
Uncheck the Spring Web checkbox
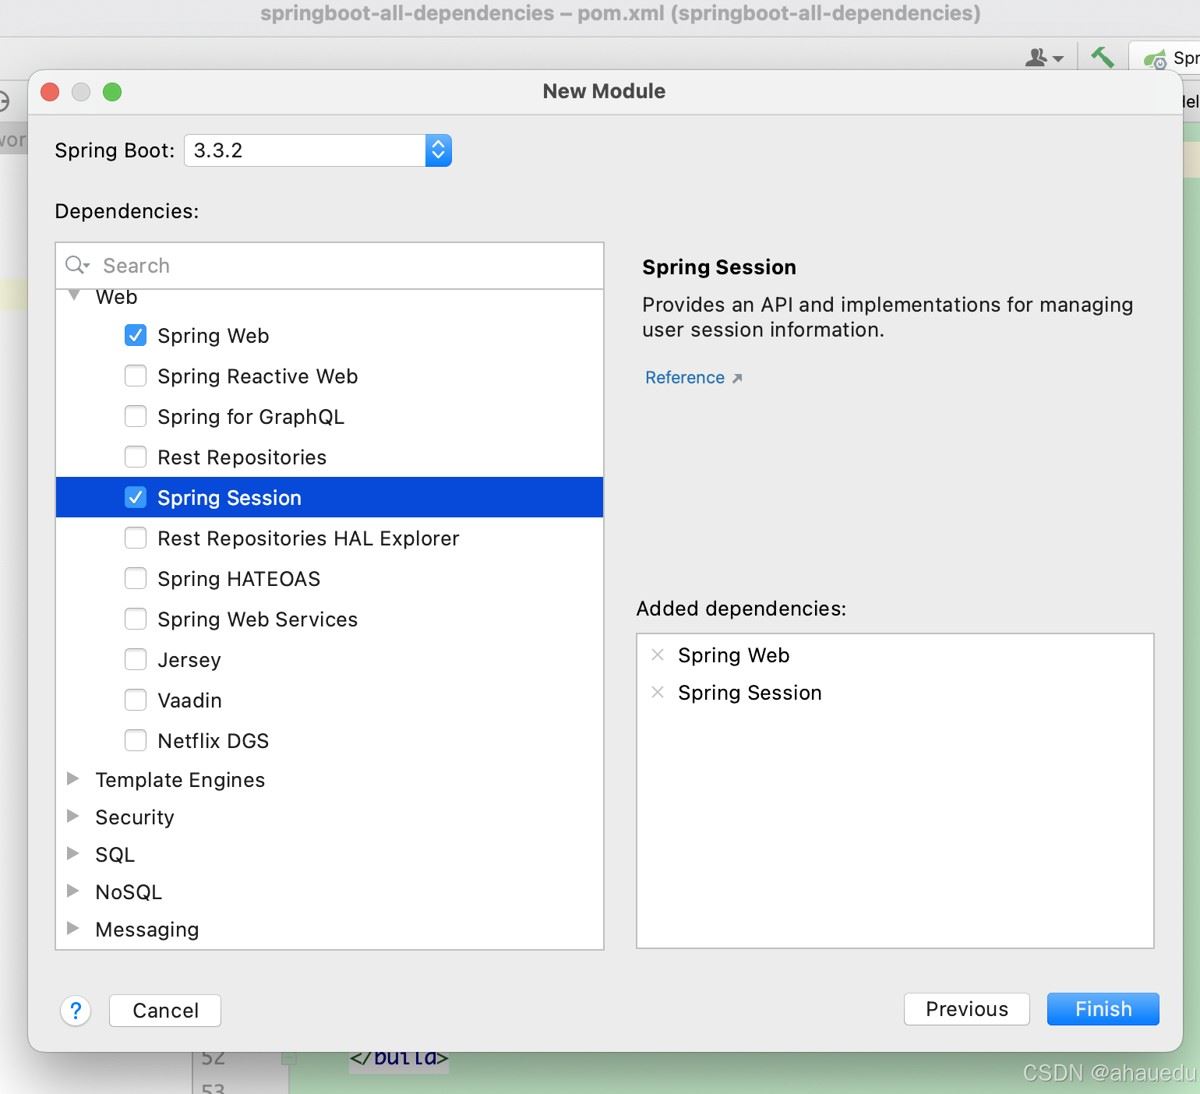tap(135, 335)
